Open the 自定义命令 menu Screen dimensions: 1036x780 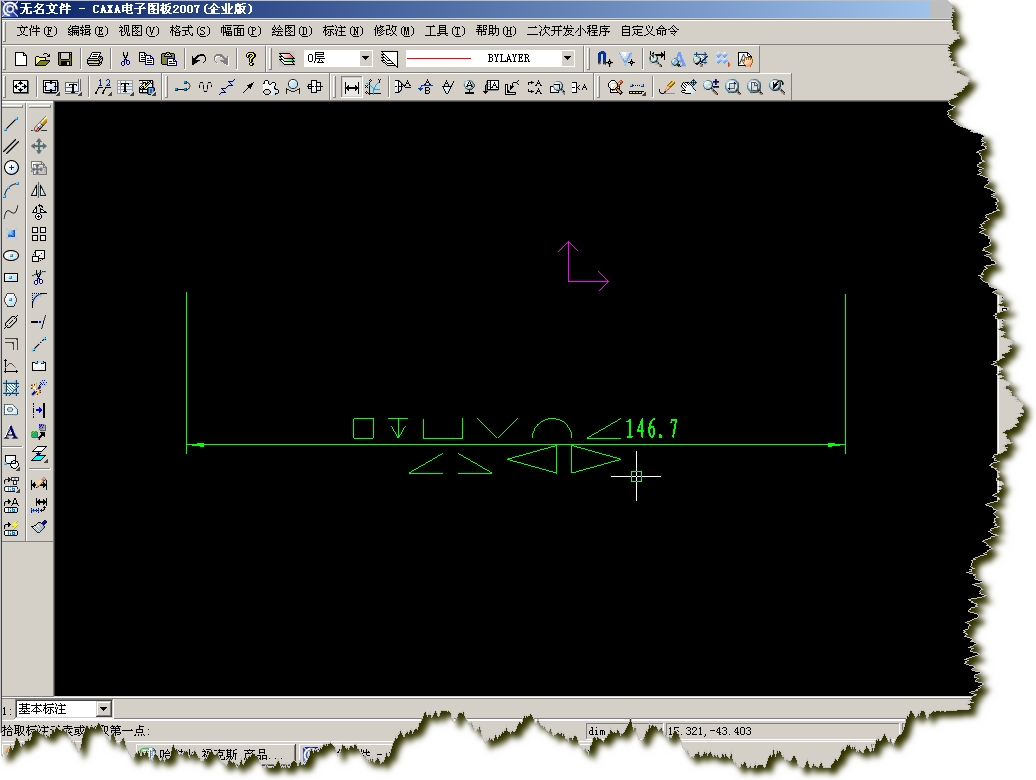tap(649, 30)
